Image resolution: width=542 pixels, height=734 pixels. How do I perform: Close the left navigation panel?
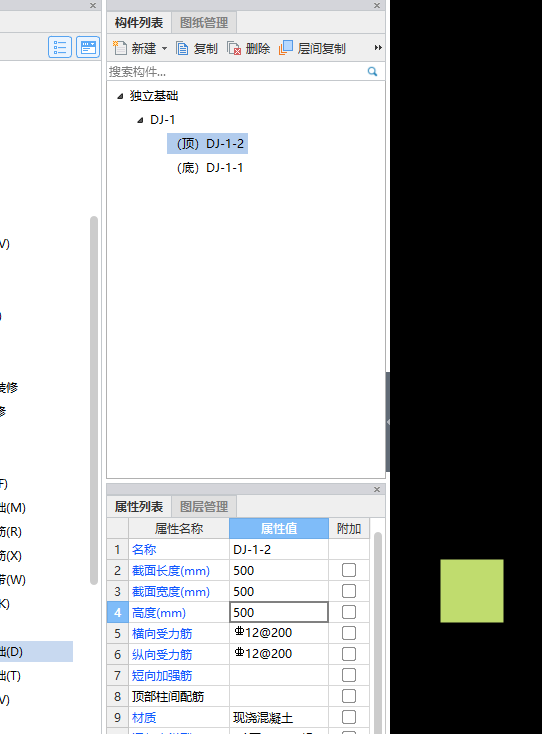pos(93,6)
